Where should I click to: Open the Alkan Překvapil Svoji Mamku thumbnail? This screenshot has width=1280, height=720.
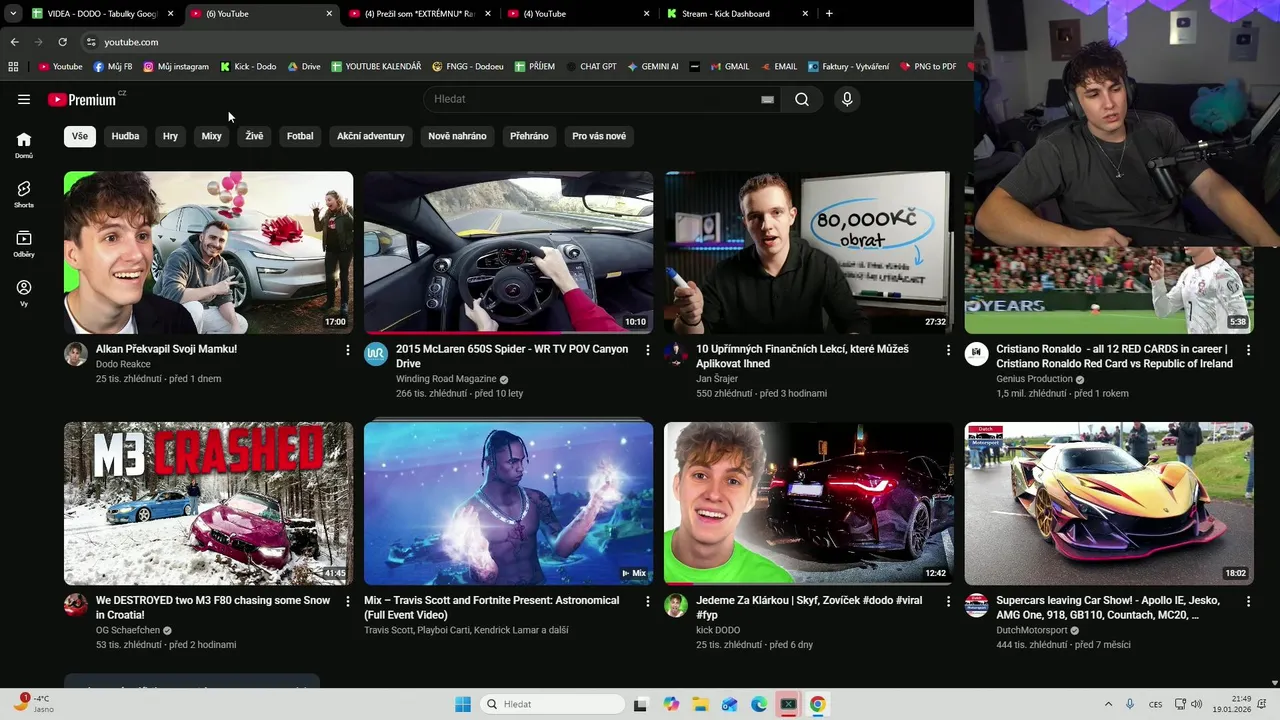click(x=208, y=252)
